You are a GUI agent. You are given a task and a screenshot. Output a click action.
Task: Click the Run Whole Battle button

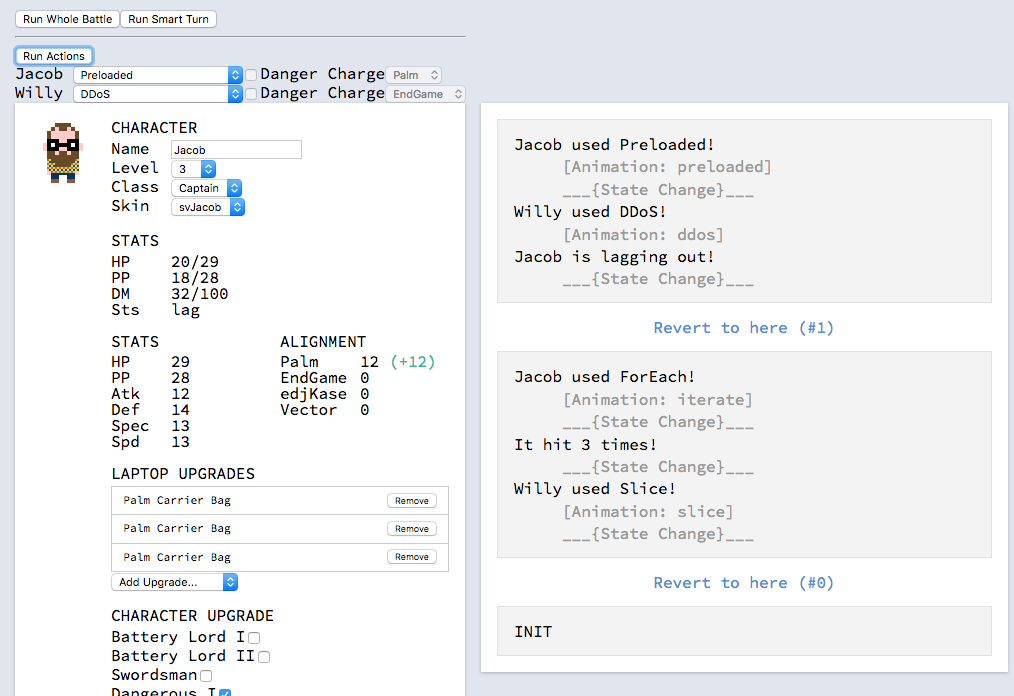[67, 19]
